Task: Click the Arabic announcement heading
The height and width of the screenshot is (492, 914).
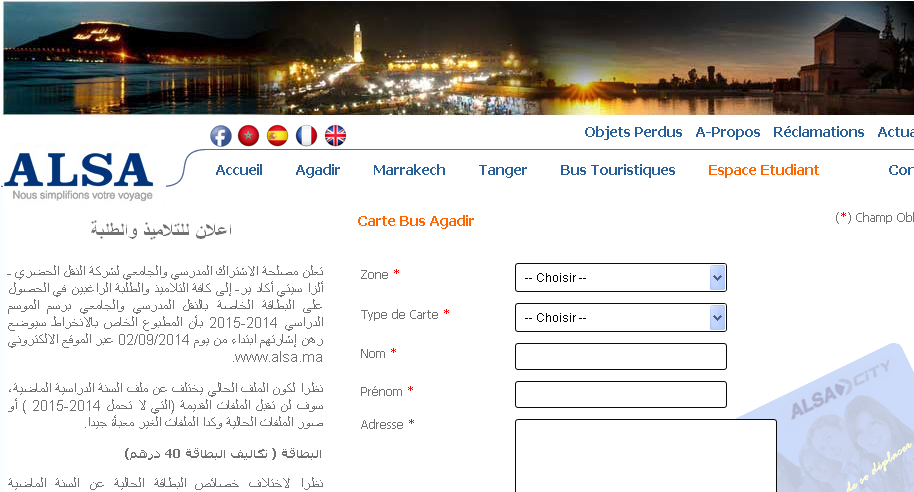Action: (x=161, y=230)
